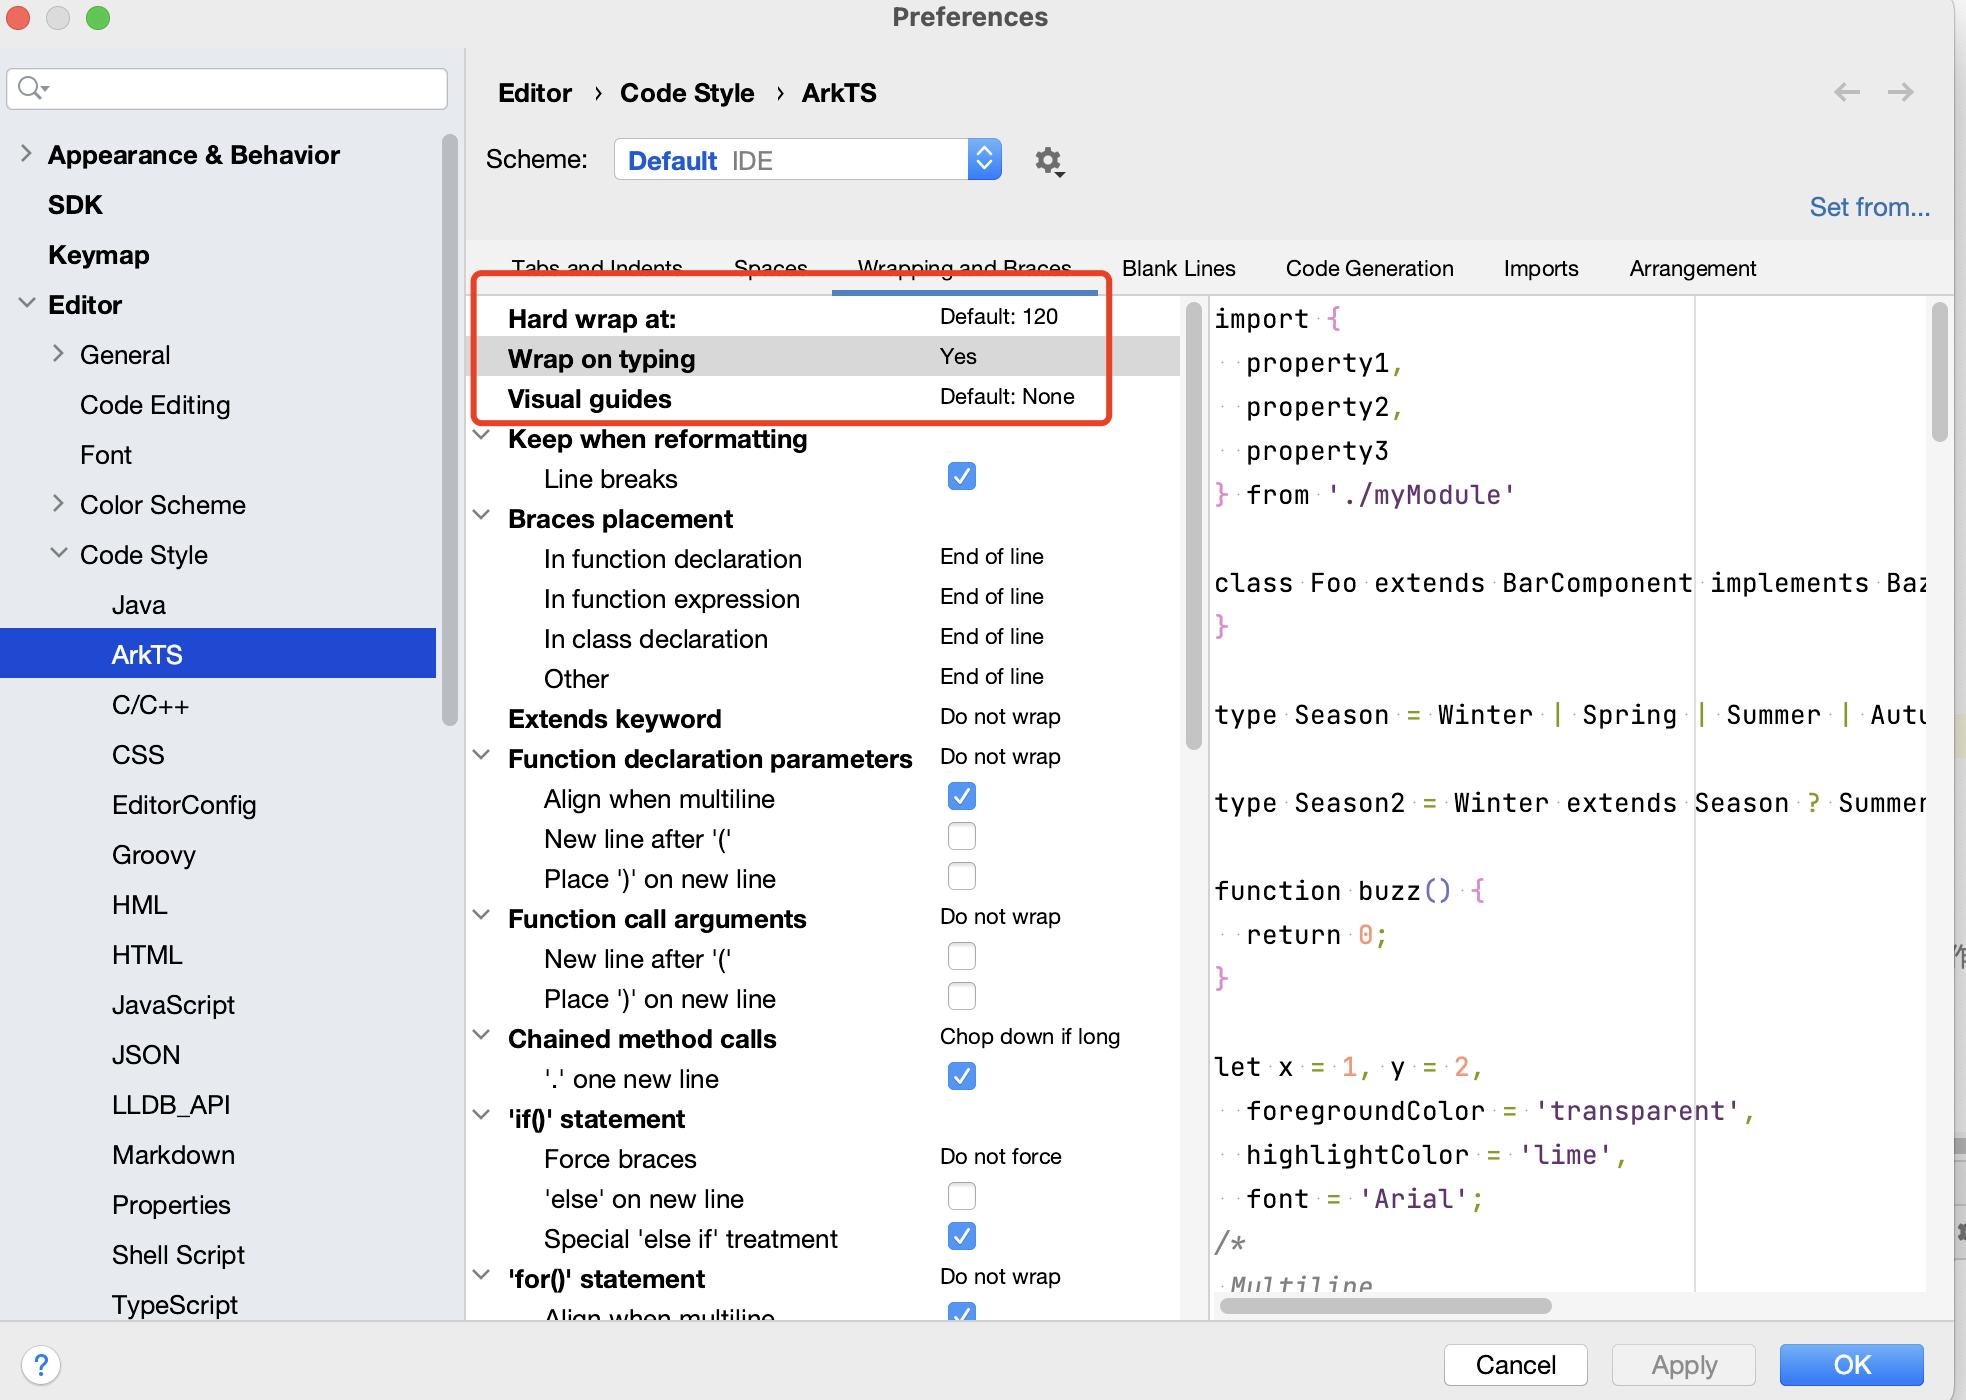Click the Code Style breadcrumb
The height and width of the screenshot is (1400, 1966).
(687, 93)
